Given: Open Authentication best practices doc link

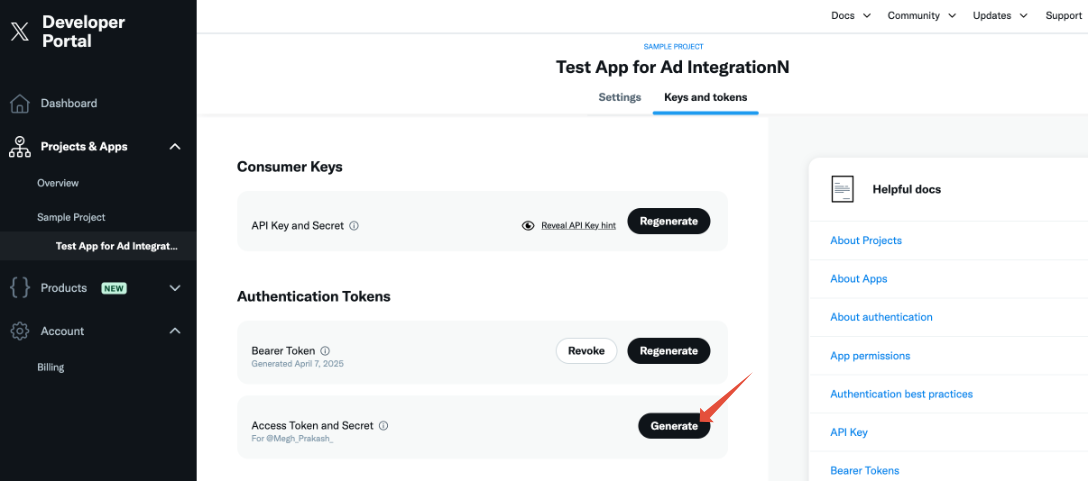Looking at the screenshot, I should (901, 394).
